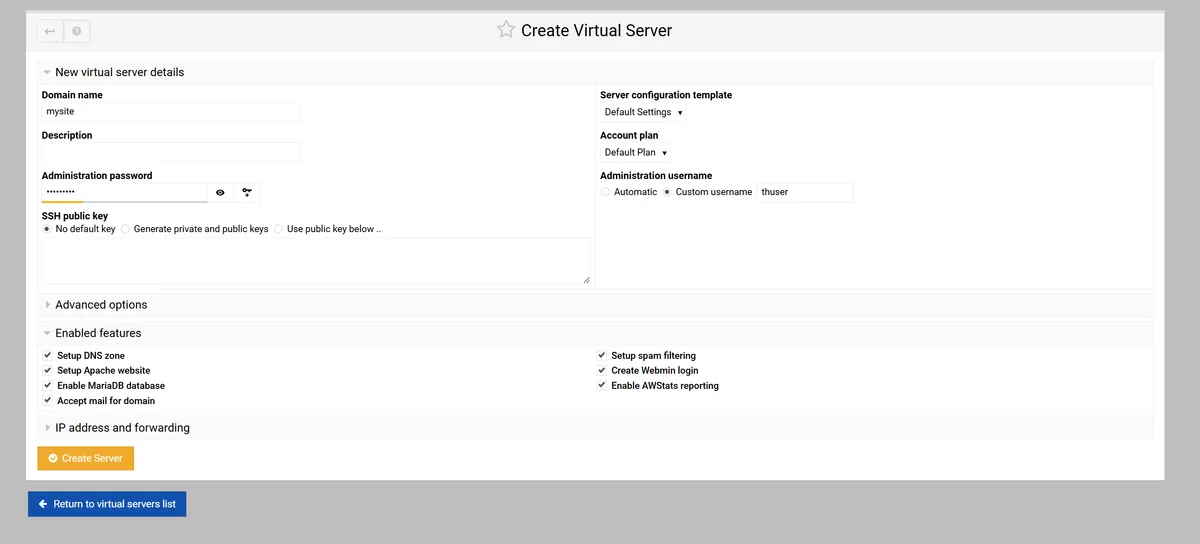Uncheck Enable AWStats reporting
This screenshot has width=1200, height=544.
coord(602,385)
